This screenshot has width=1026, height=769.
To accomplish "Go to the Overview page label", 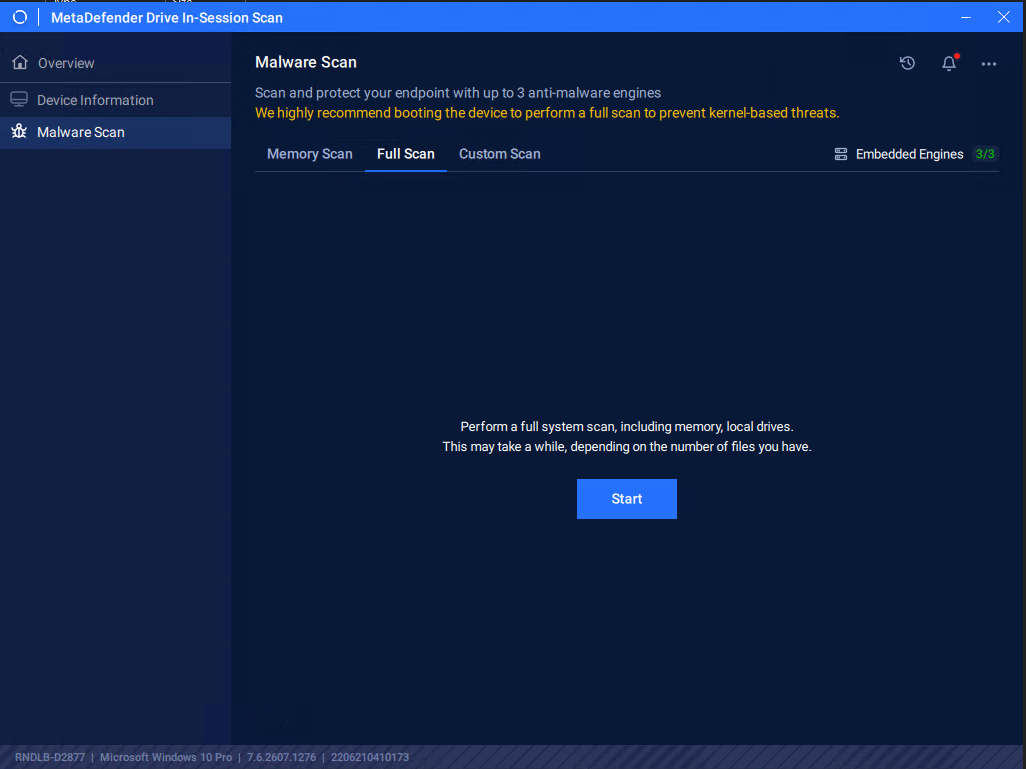I will pyautogui.click(x=66, y=63).
